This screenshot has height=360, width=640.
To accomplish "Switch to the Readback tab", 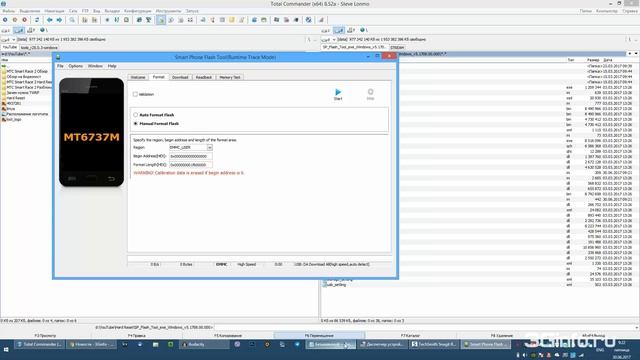I will pos(204,77).
